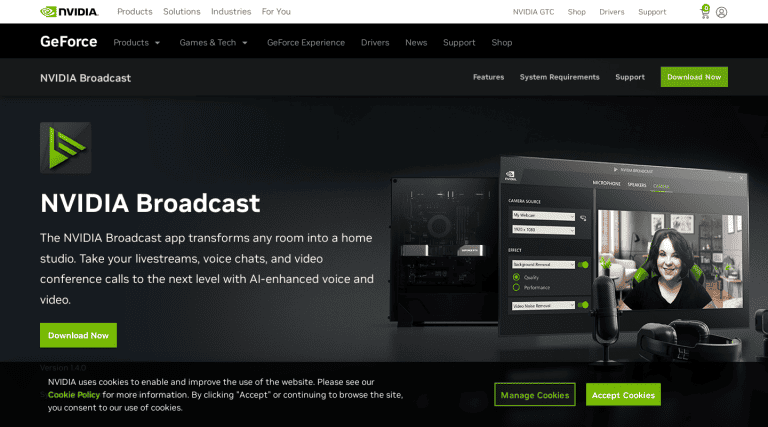Open GeForce Experience page
The height and width of the screenshot is (427, 768).
pos(306,43)
